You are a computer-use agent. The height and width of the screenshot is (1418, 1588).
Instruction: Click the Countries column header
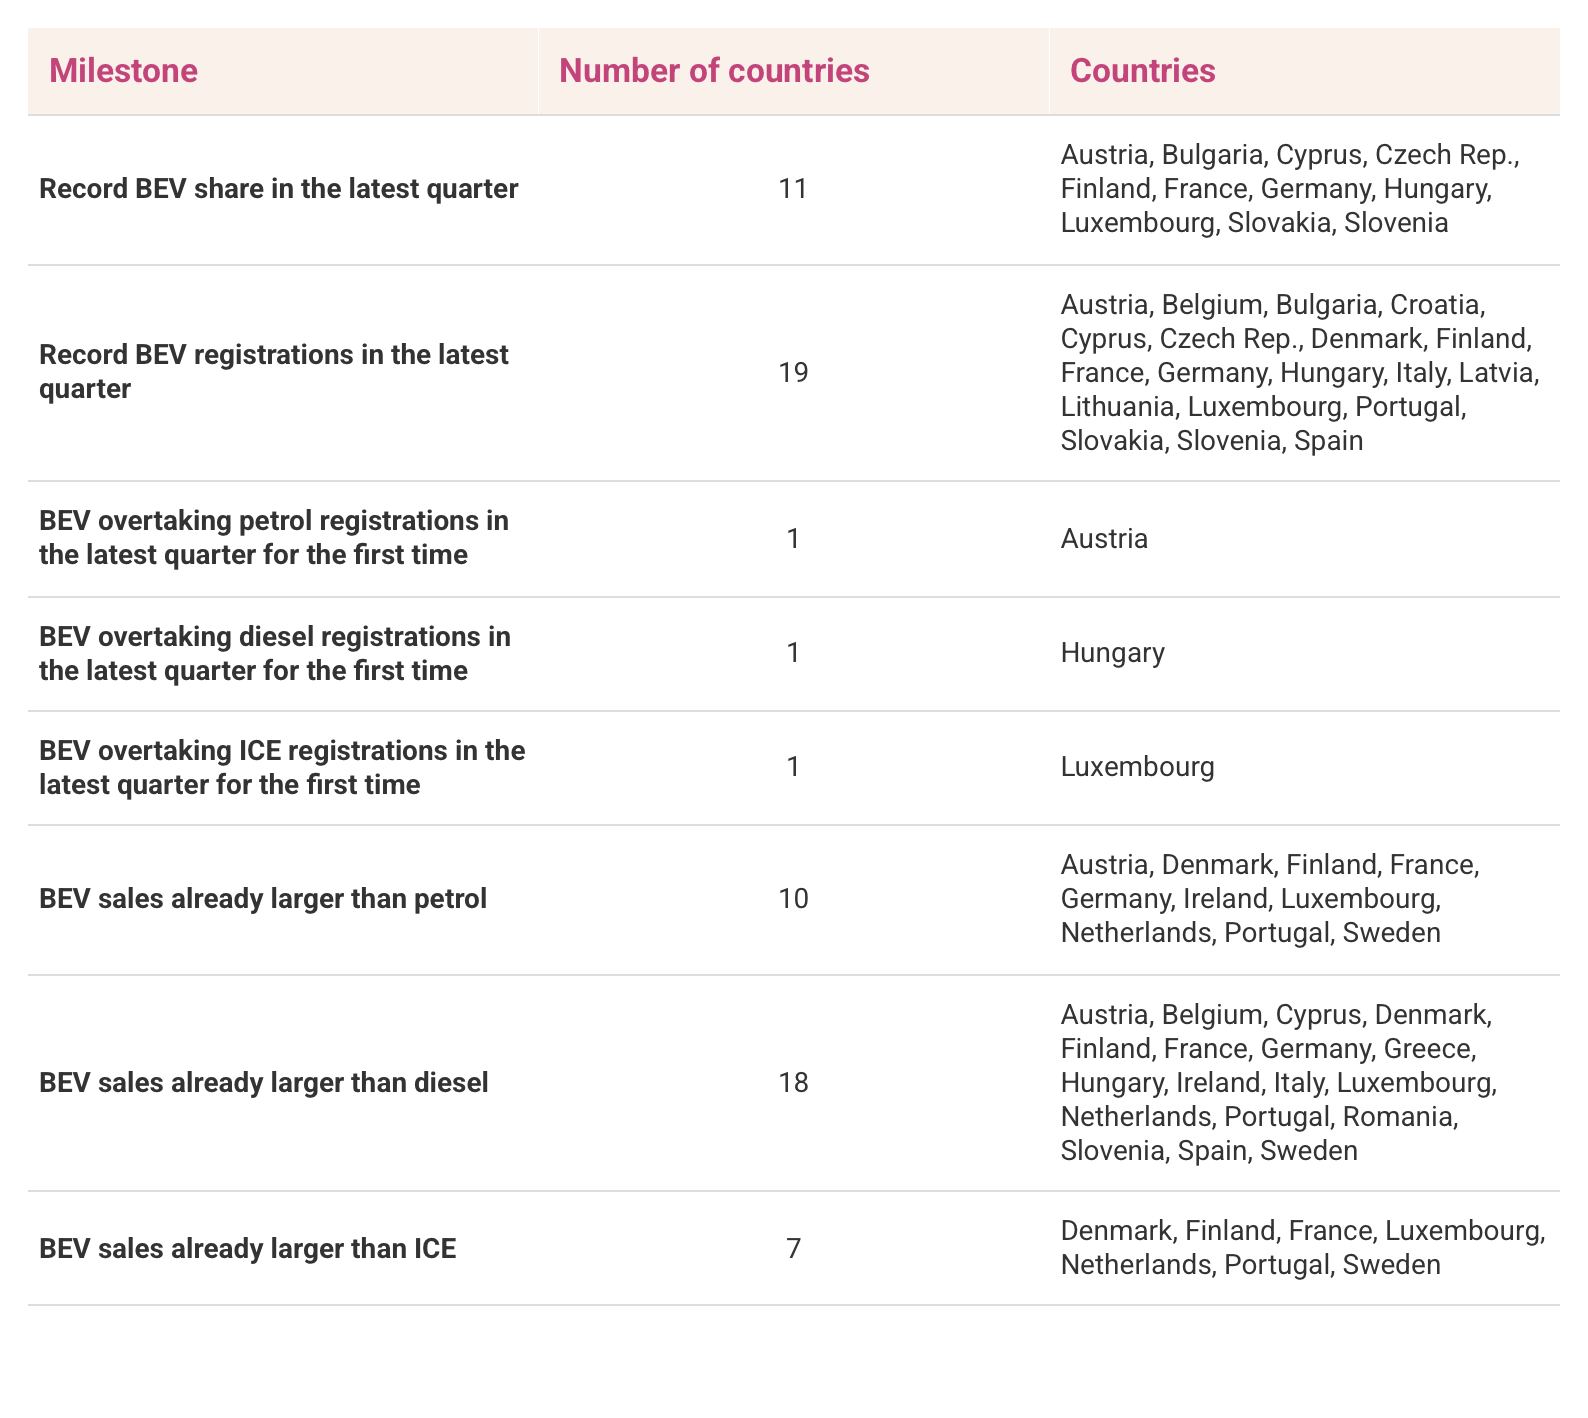1143,71
